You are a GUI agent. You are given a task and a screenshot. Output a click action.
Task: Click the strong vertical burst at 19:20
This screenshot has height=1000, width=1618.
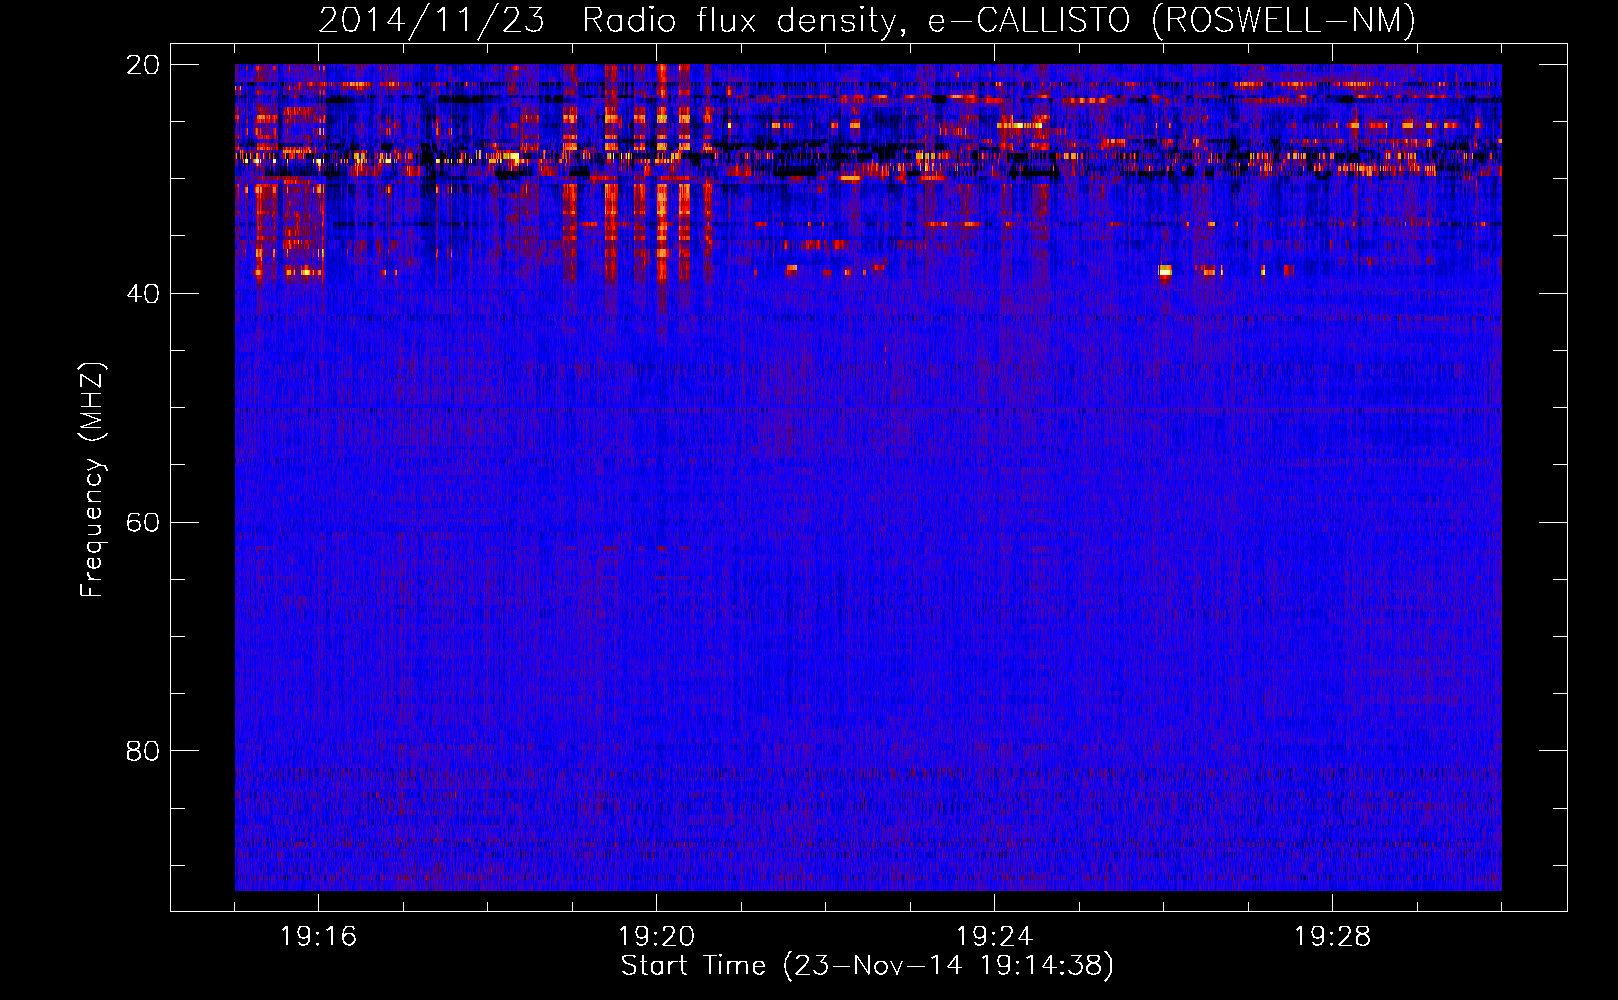(x=661, y=175)
